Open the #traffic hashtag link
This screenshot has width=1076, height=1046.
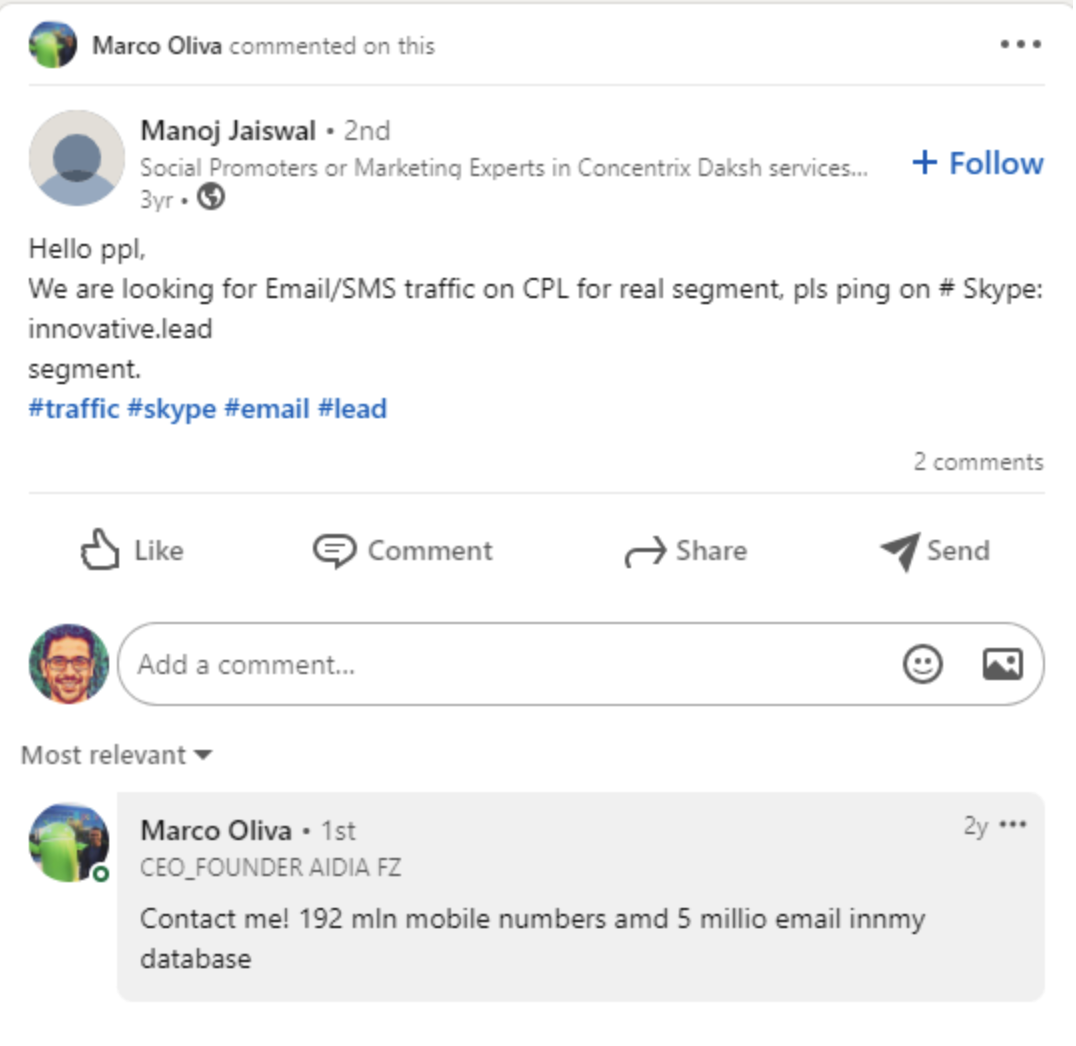(x=74, y=409)
